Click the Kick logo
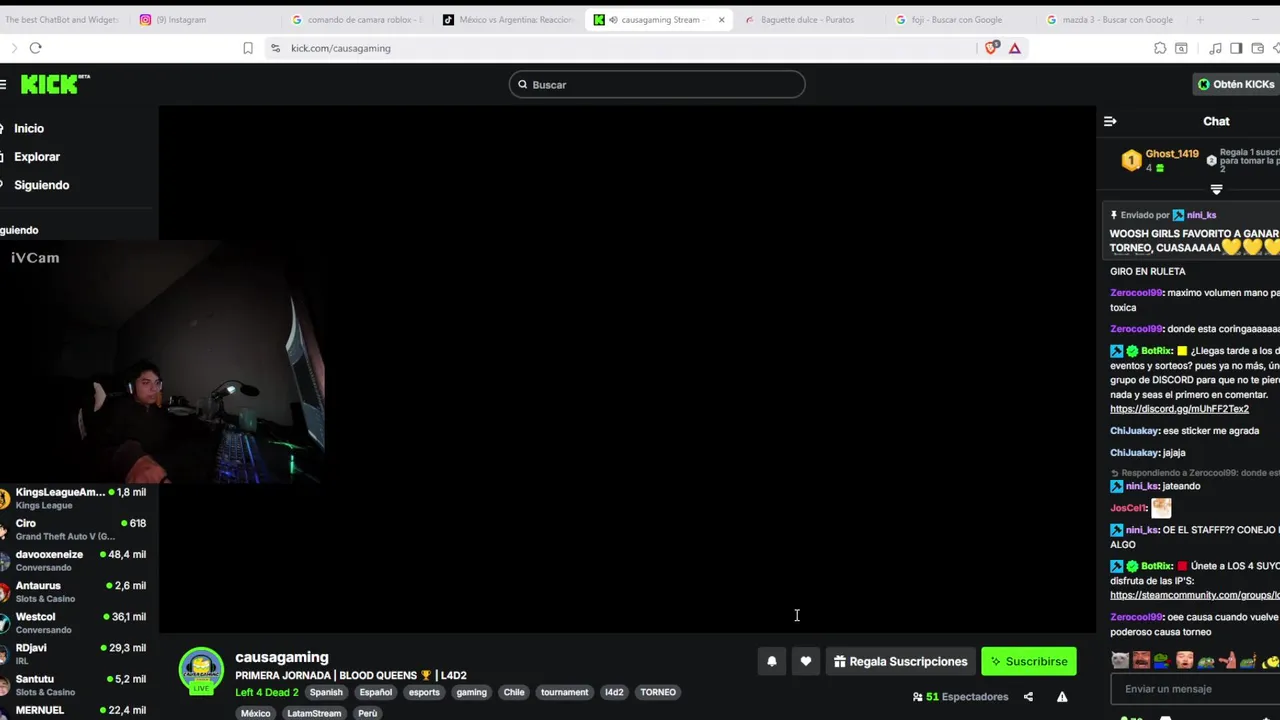 54,84
